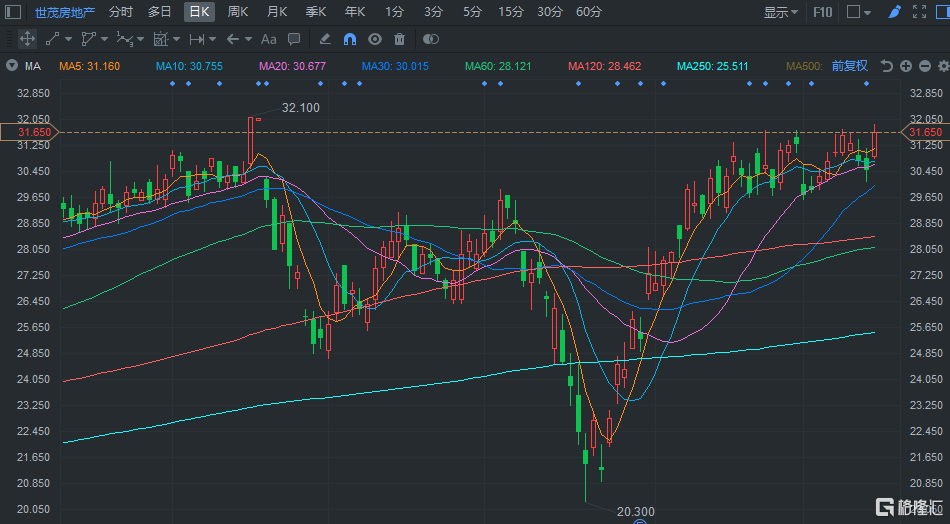
Task: Toggle the magnet snap mode
Action: [350, 39]
